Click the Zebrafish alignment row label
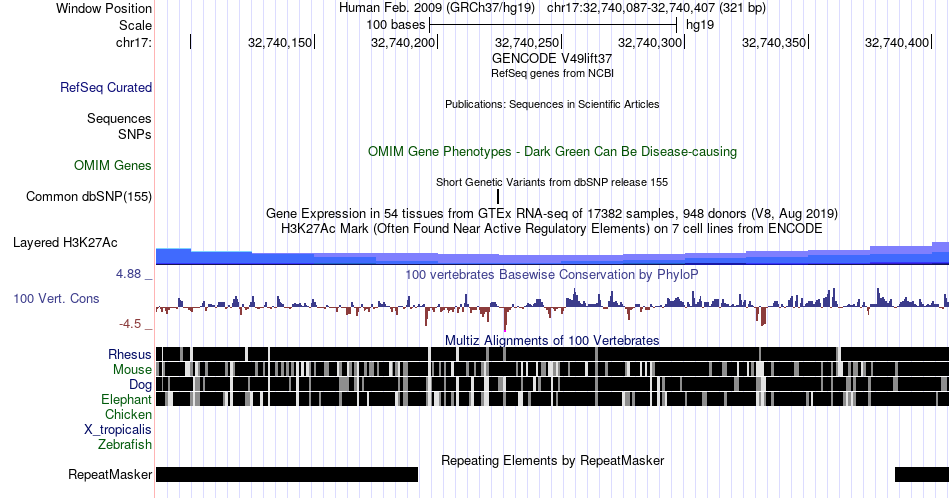950x498 pixels. (125, 444)
